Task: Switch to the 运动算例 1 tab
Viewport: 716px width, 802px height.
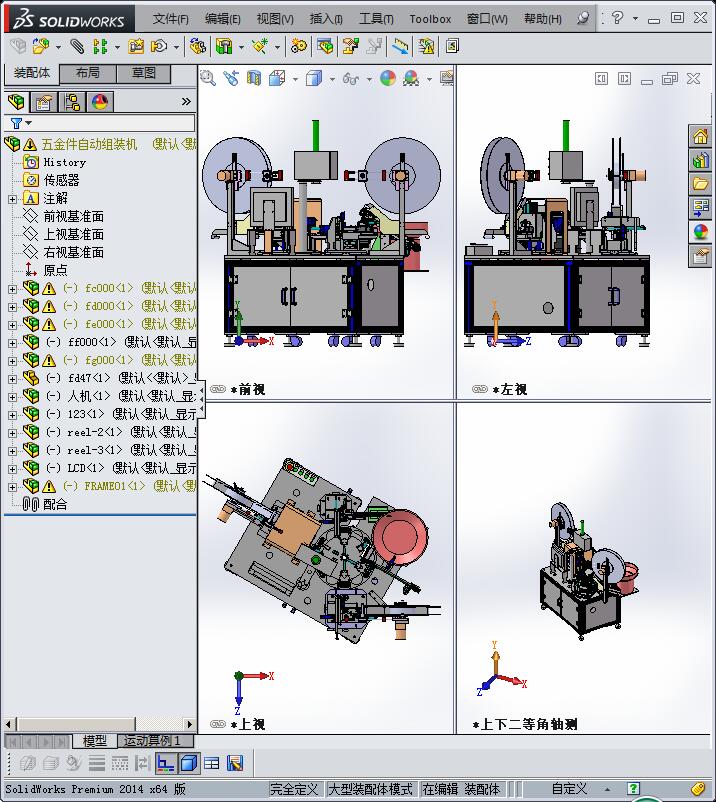Action: 152,740
